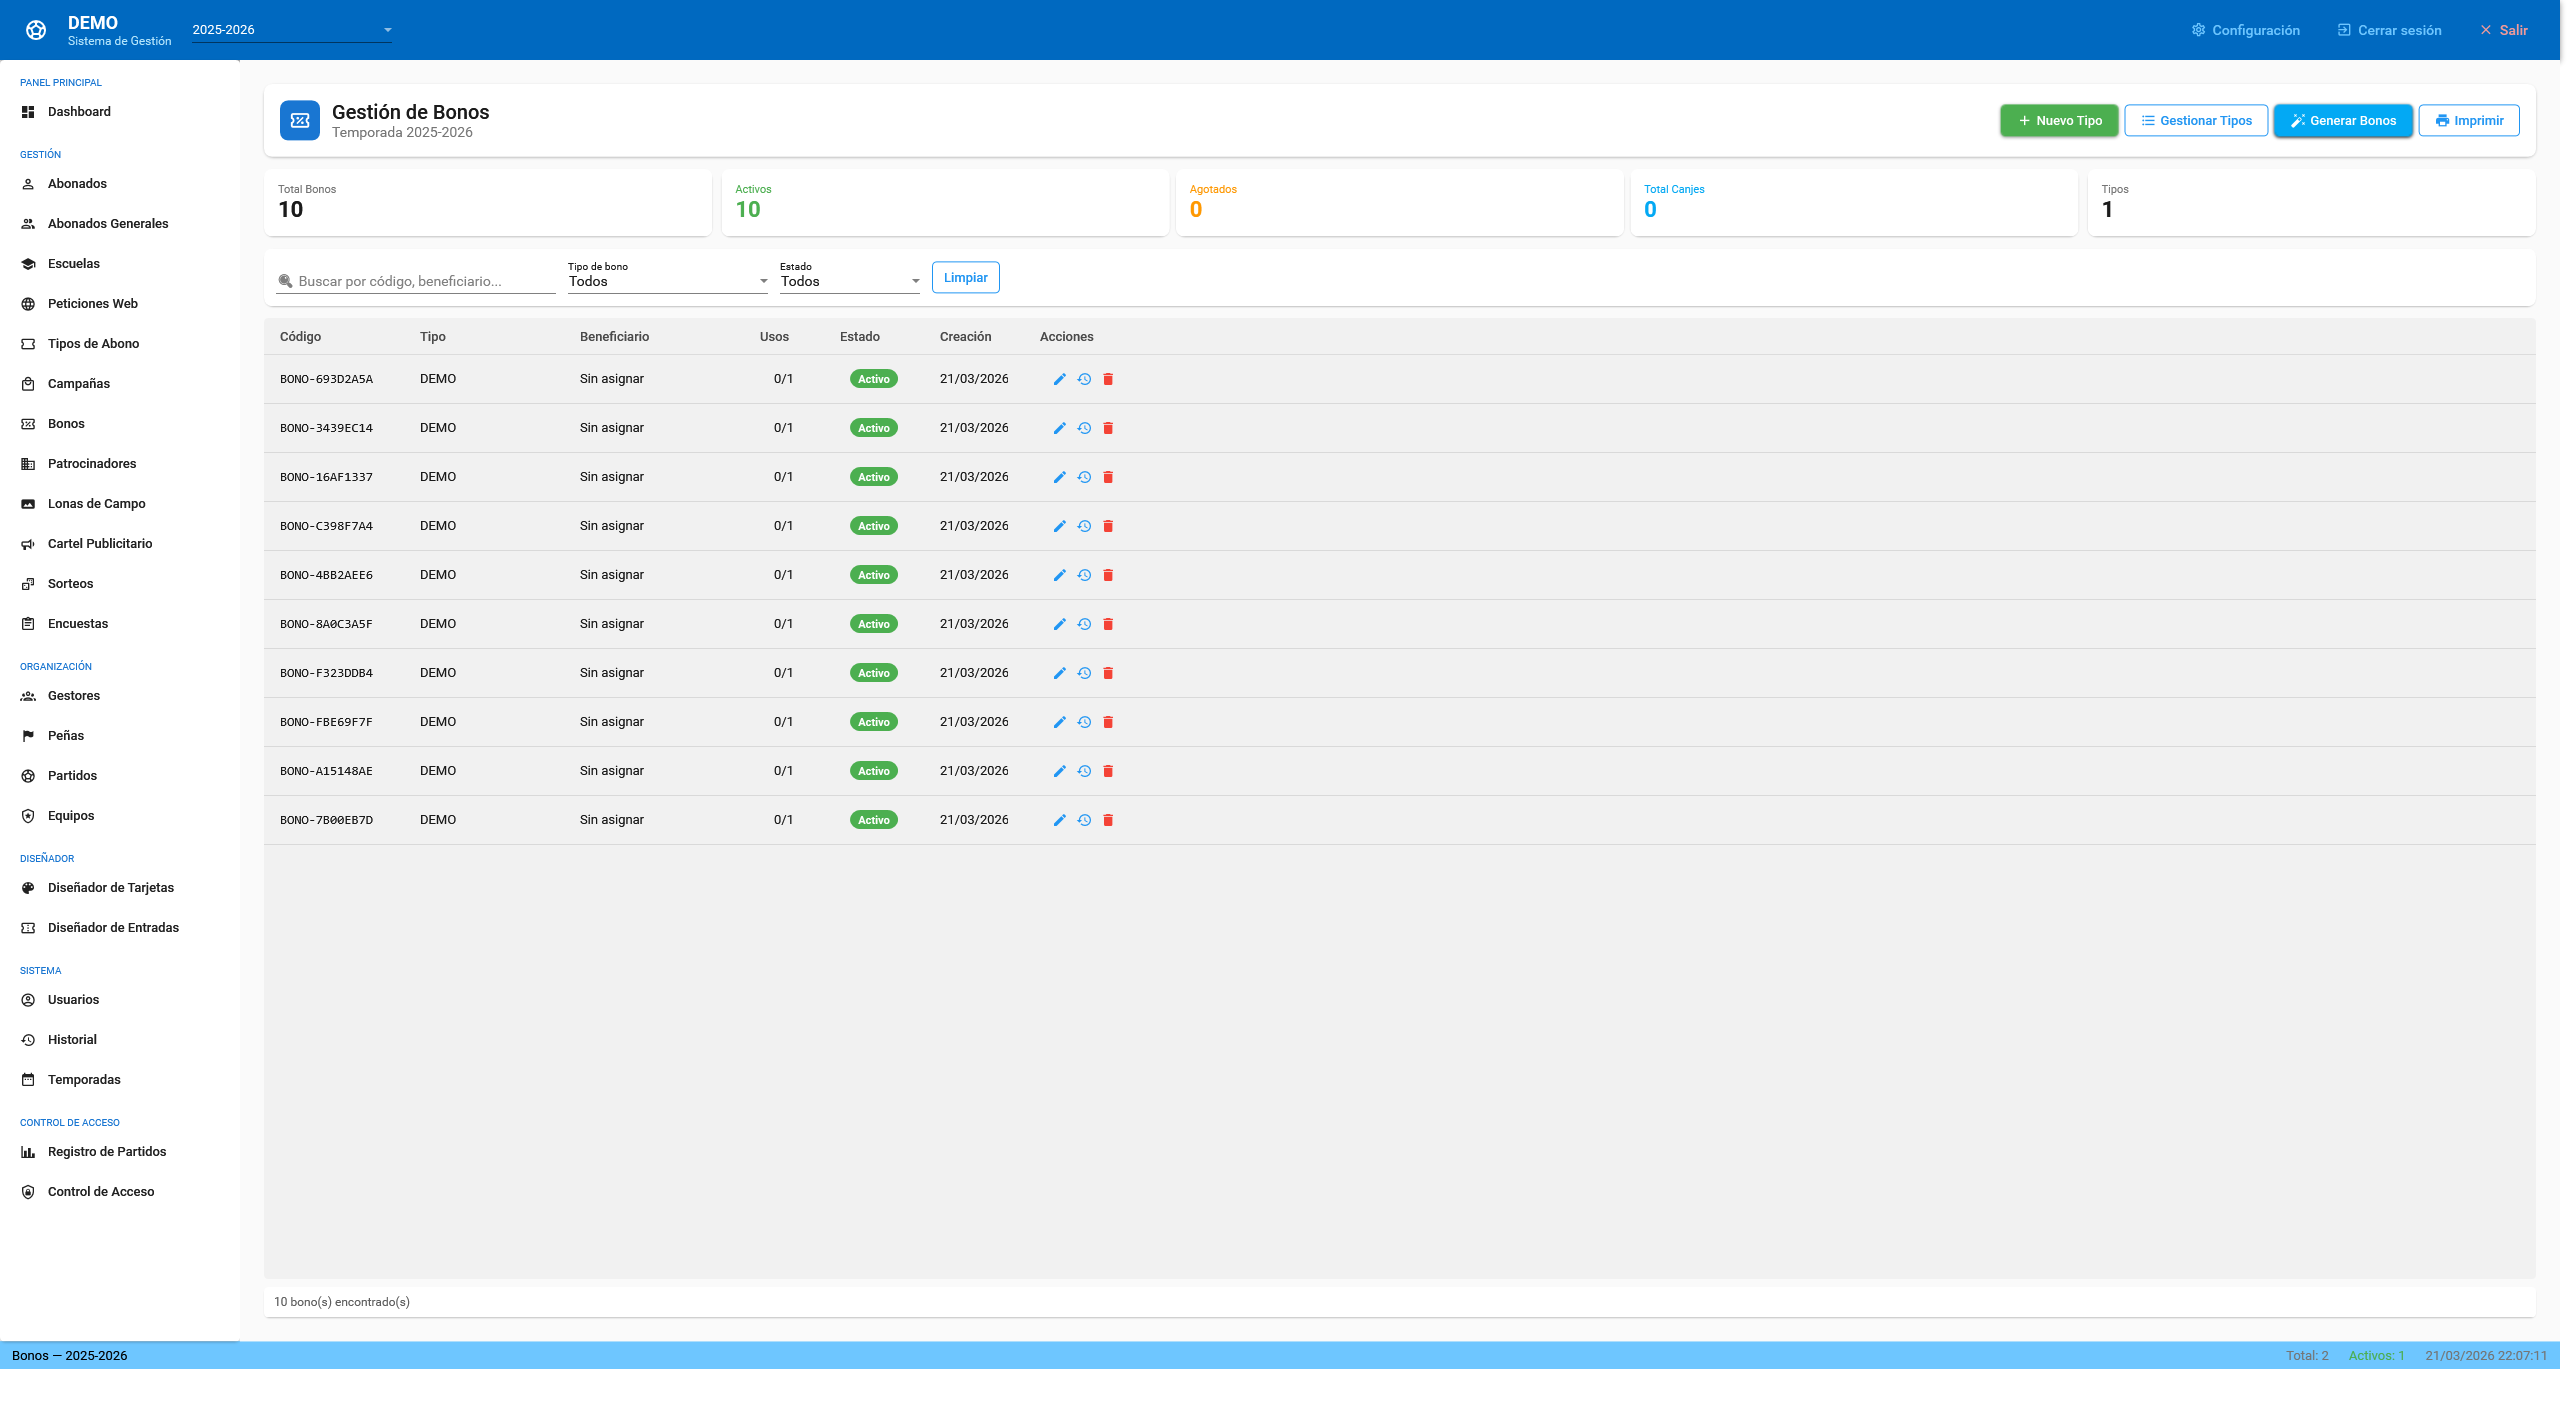Delete bono BONO-16AF1337 with trash icon
Image resolution: width=2576 pixels, height=1408 pixels.
click(1108, 477)
